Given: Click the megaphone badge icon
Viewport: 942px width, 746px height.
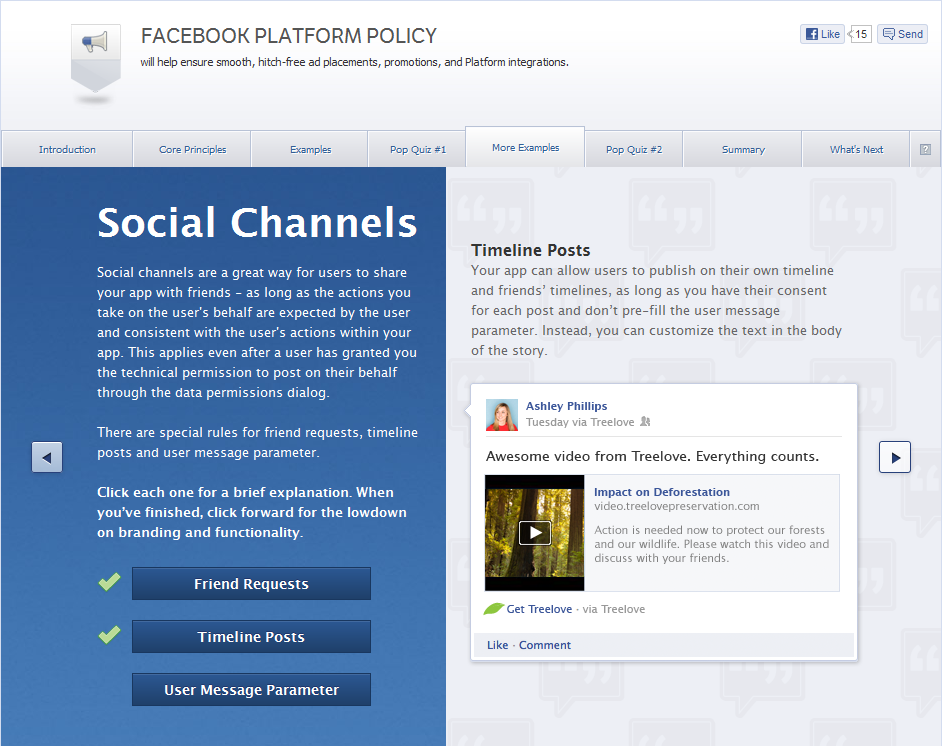Looking at the screenshot, I should [96, 58].
